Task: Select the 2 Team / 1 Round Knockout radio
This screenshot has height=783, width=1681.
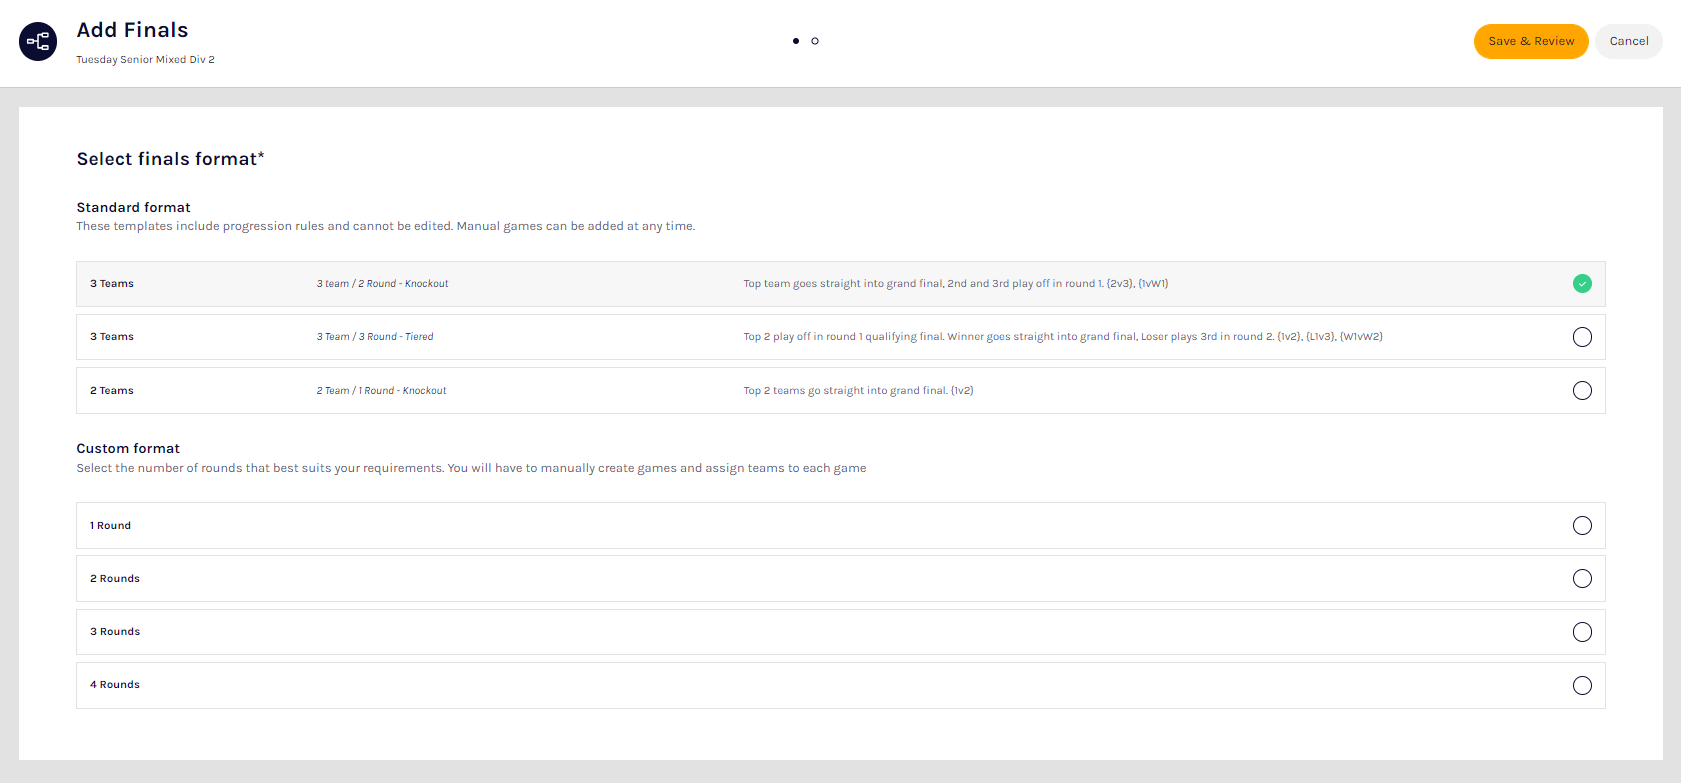Action: click(1581, 391)
